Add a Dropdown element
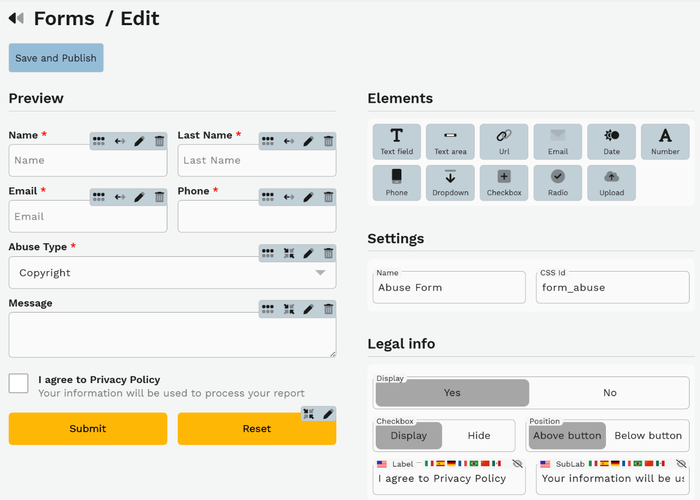This screenshot has height=500, width=700. pyautogui.click(x=450, y=183)
